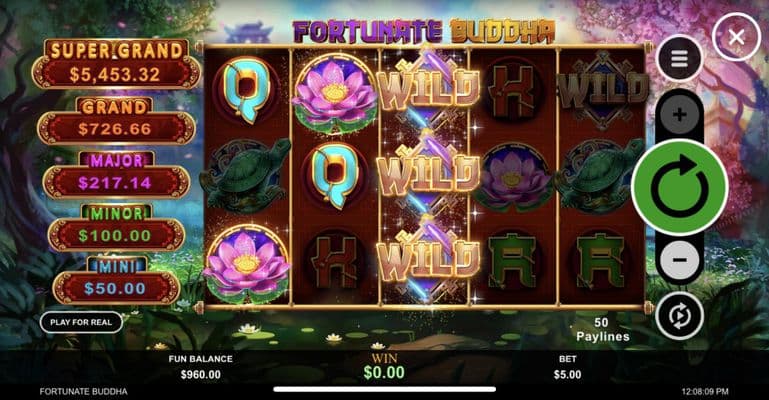The image size is (769, 400).
Task: Click the Bet $5.00 amount
Action: coord(567,375)
